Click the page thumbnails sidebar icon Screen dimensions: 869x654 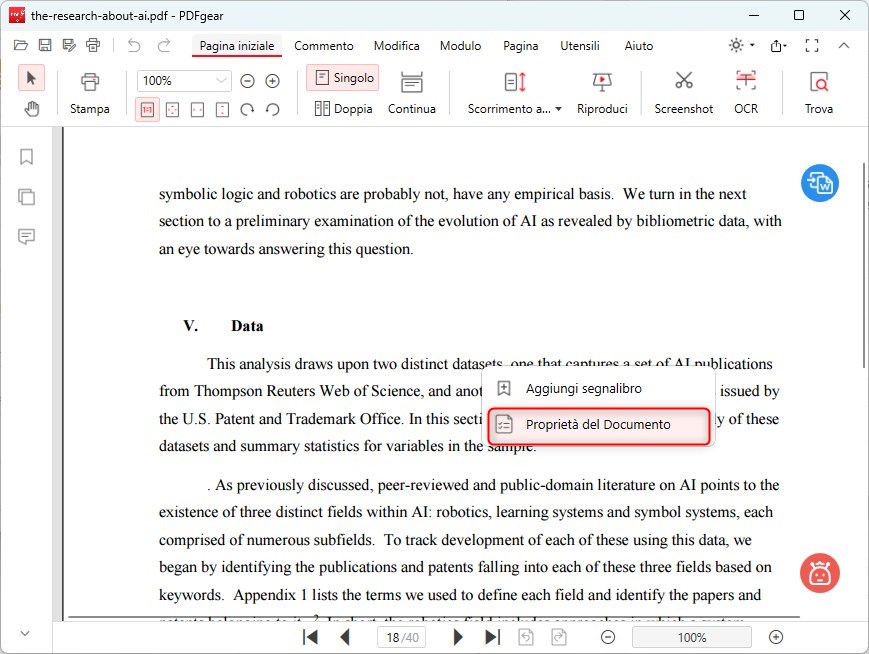pos(26,197)
